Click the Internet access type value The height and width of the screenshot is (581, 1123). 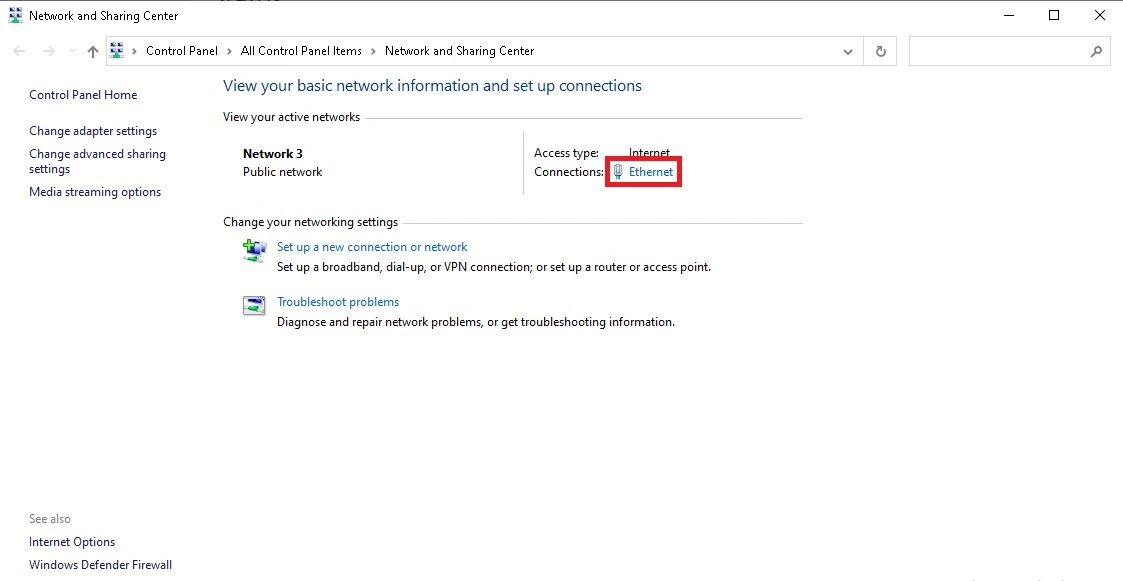click(650, 153)
